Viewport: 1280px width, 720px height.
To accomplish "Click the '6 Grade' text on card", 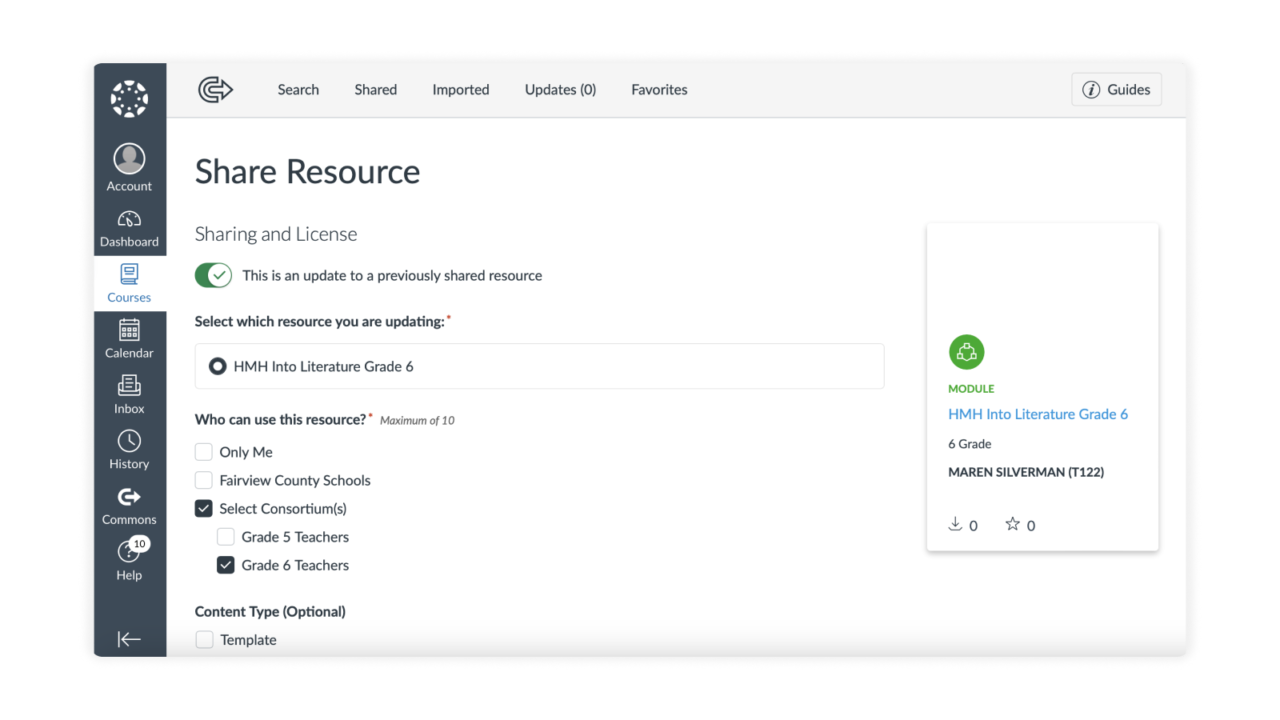I will pos(970,444).
